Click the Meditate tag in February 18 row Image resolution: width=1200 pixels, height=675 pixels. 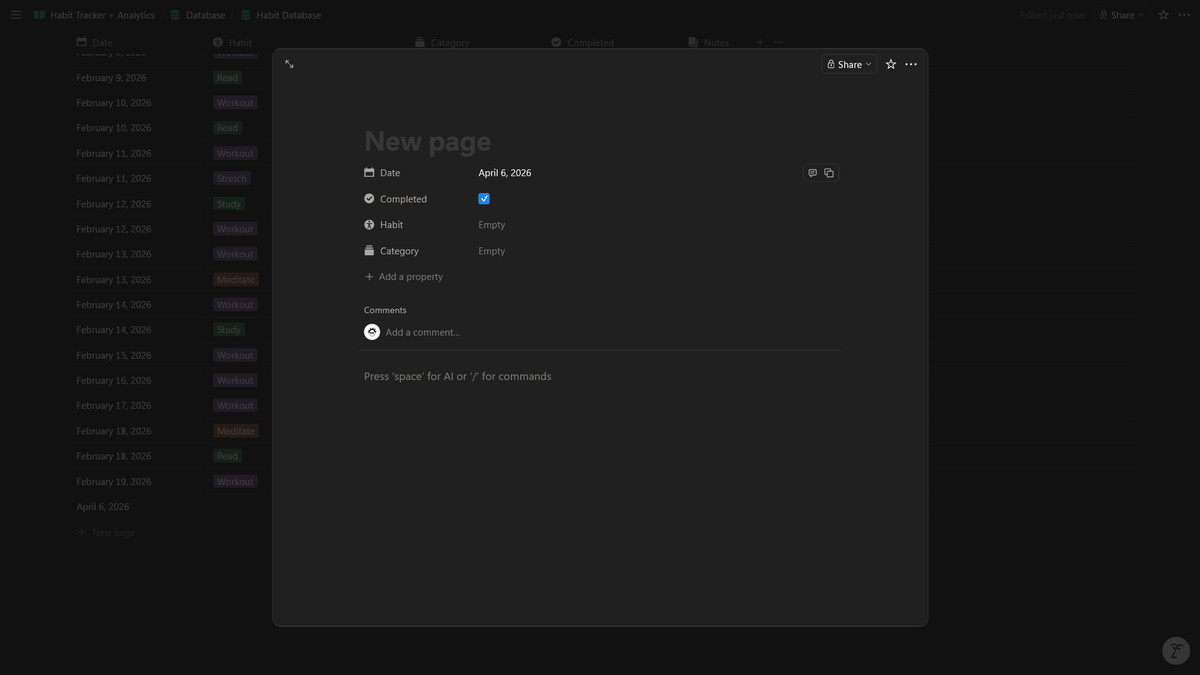236,431
